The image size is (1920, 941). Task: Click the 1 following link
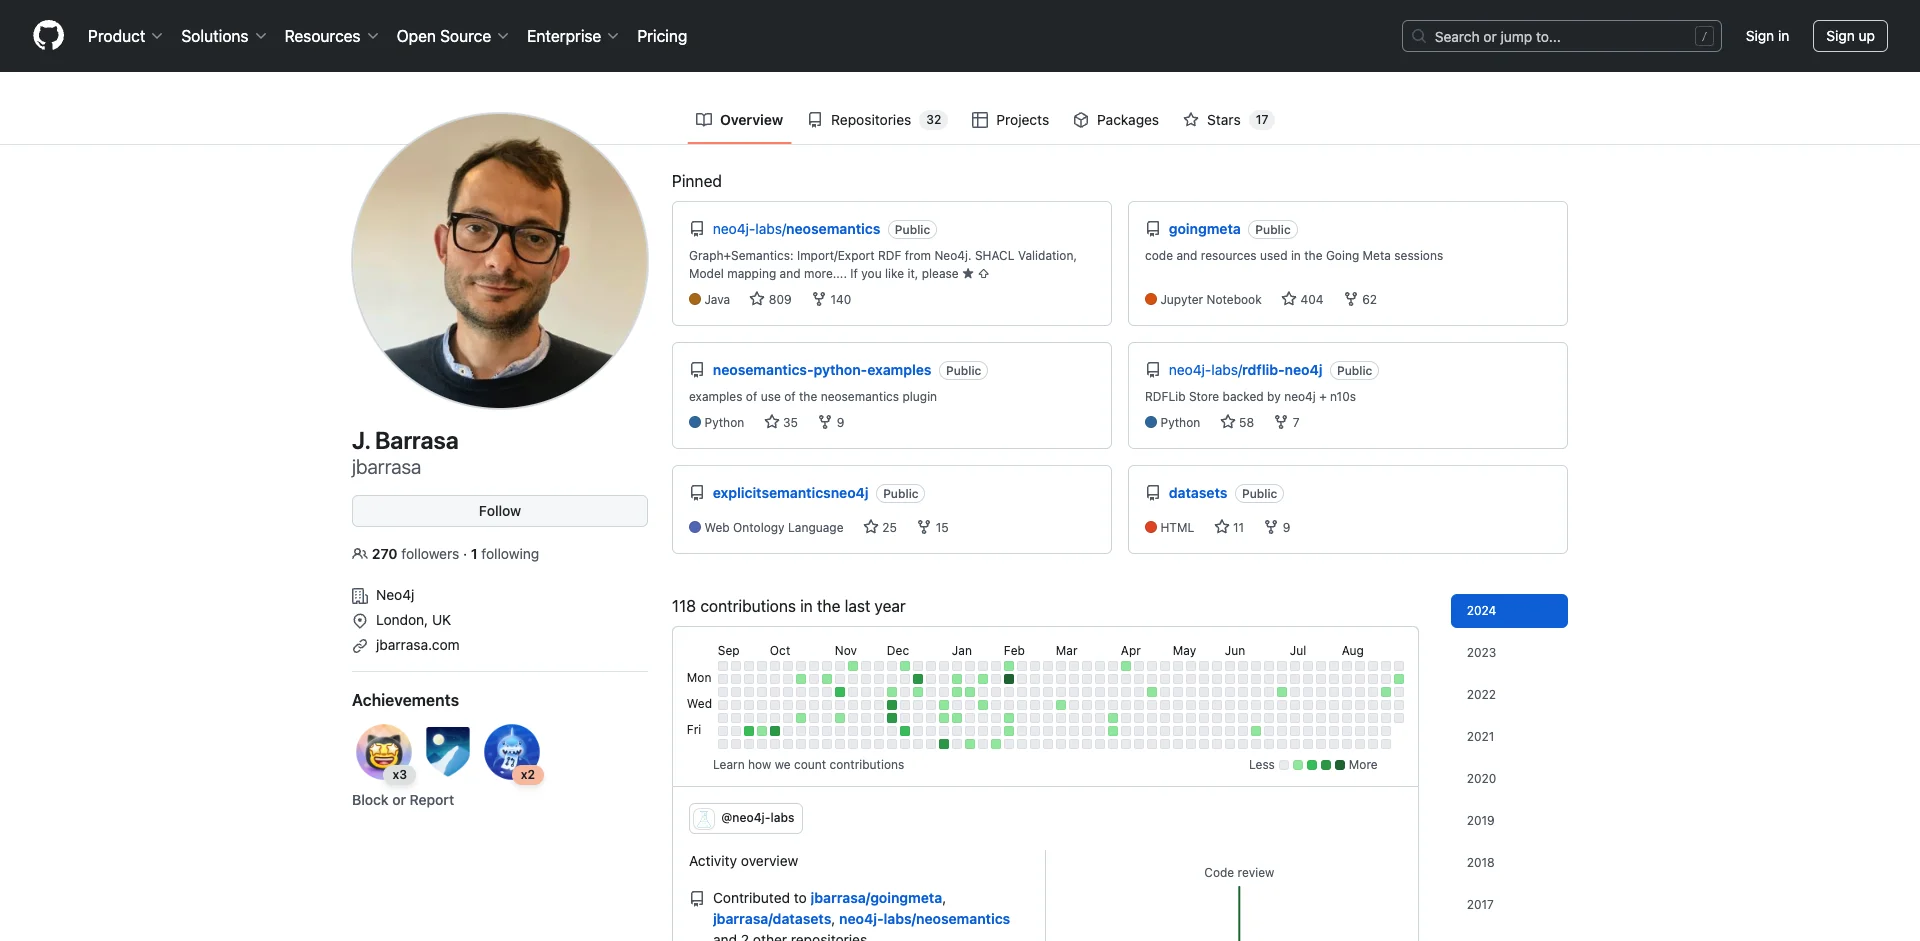click(505, 554)
